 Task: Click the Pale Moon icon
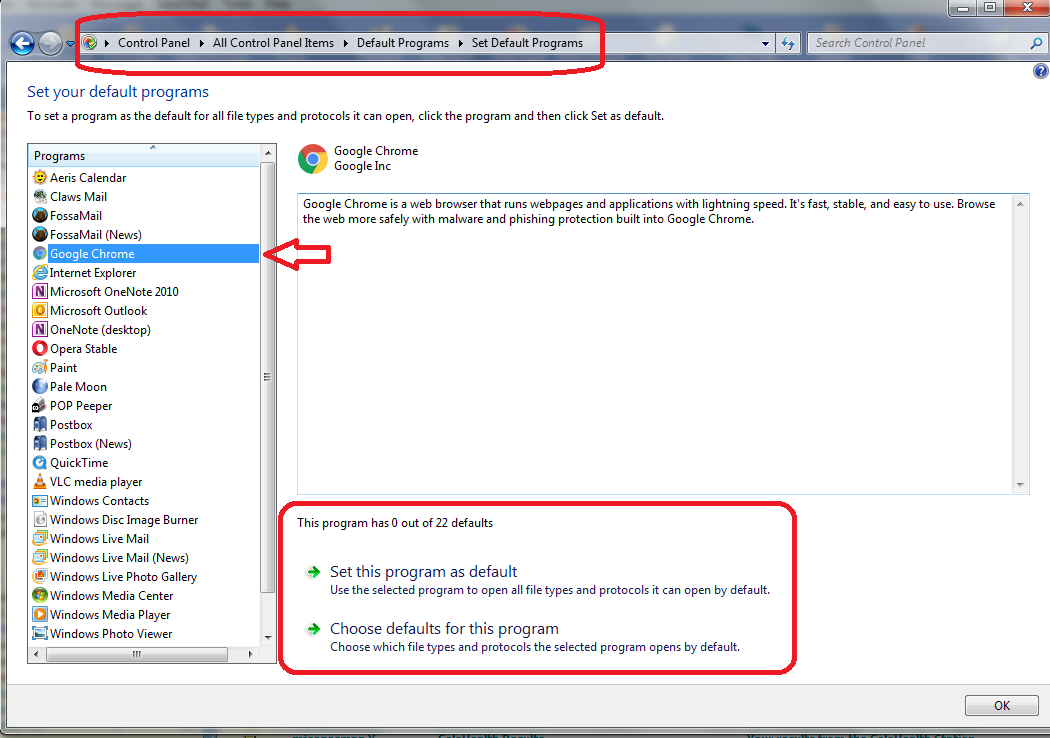click(40, 386)
